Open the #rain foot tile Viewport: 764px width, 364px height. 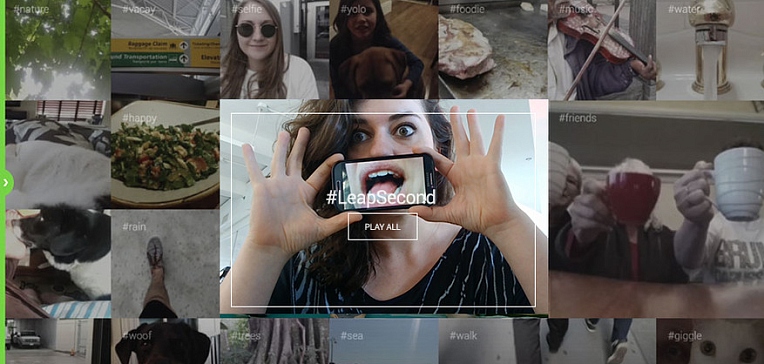pyautogui.click(x=165, y=264)
